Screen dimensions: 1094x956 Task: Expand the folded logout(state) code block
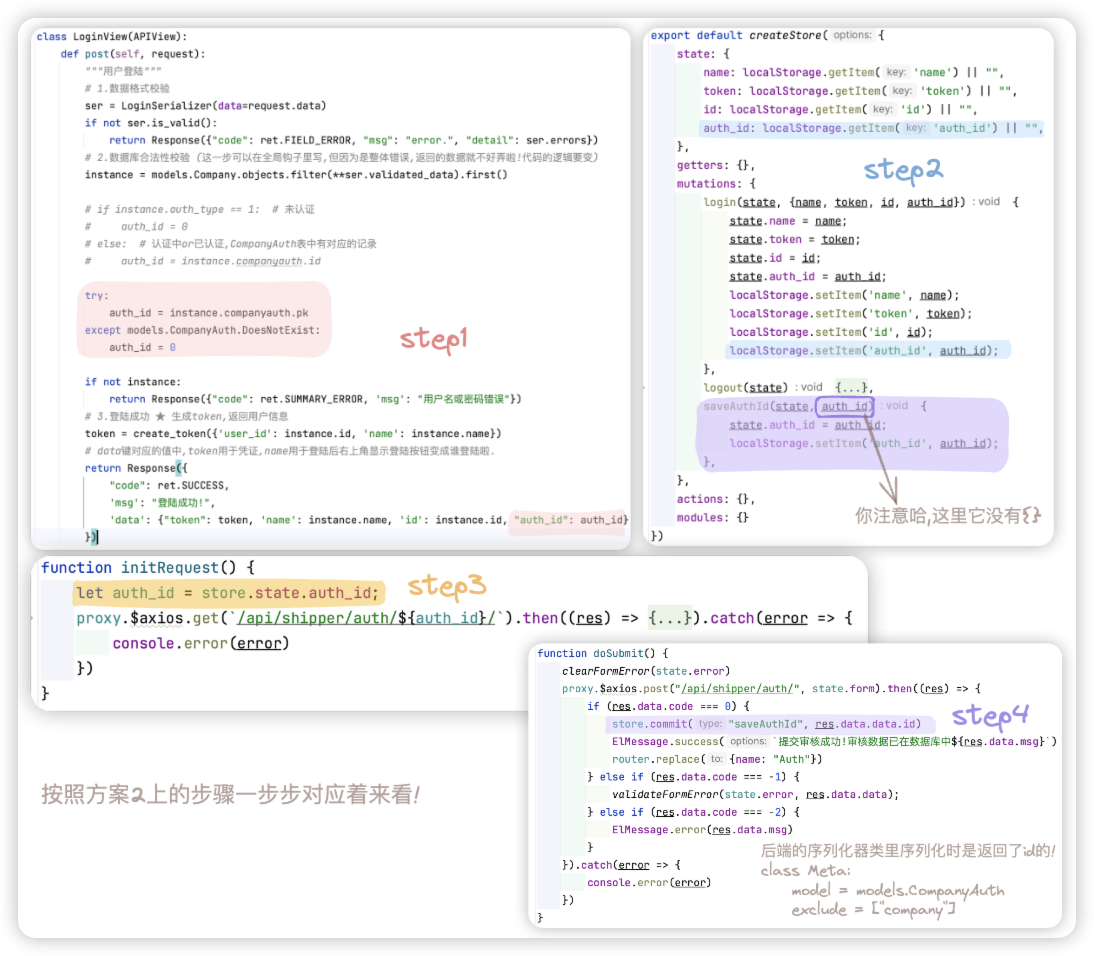855,387
